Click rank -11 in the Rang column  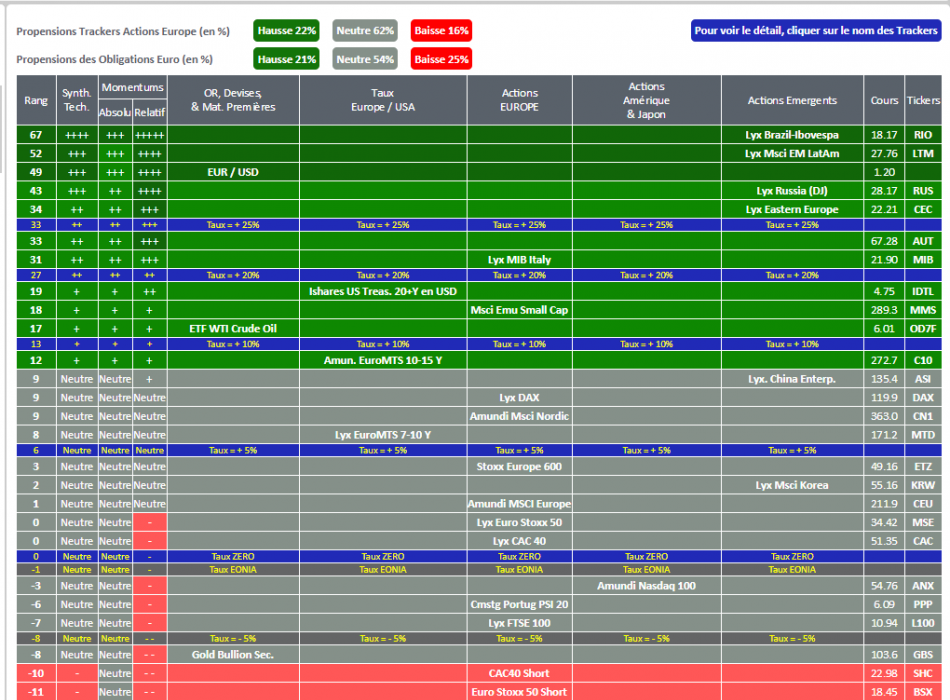click(x=36, y=692)
